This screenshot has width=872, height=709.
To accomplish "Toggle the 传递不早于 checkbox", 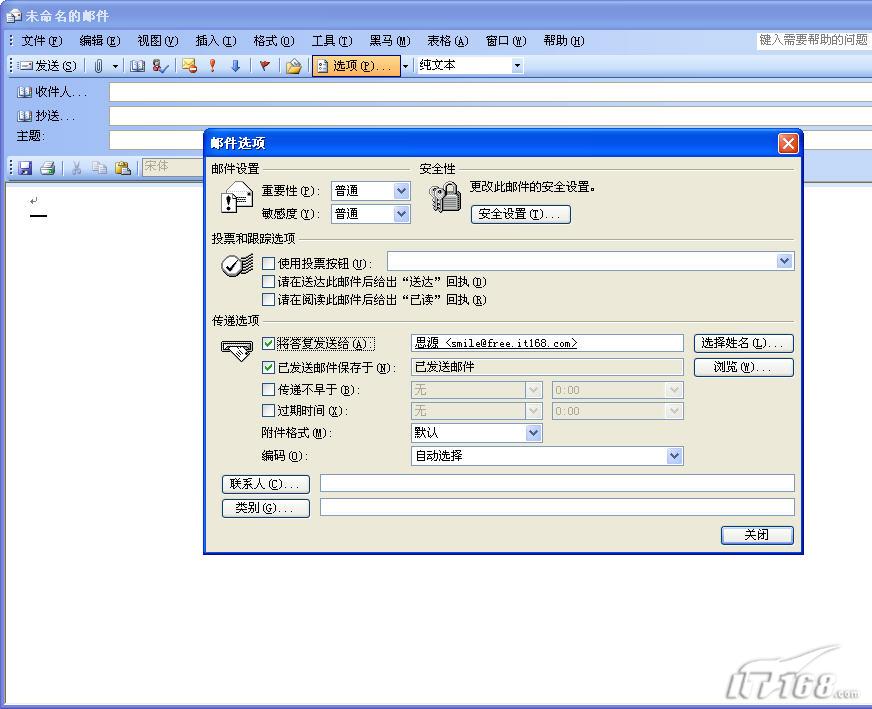I will pyautogui.click(x=268, y=390).
